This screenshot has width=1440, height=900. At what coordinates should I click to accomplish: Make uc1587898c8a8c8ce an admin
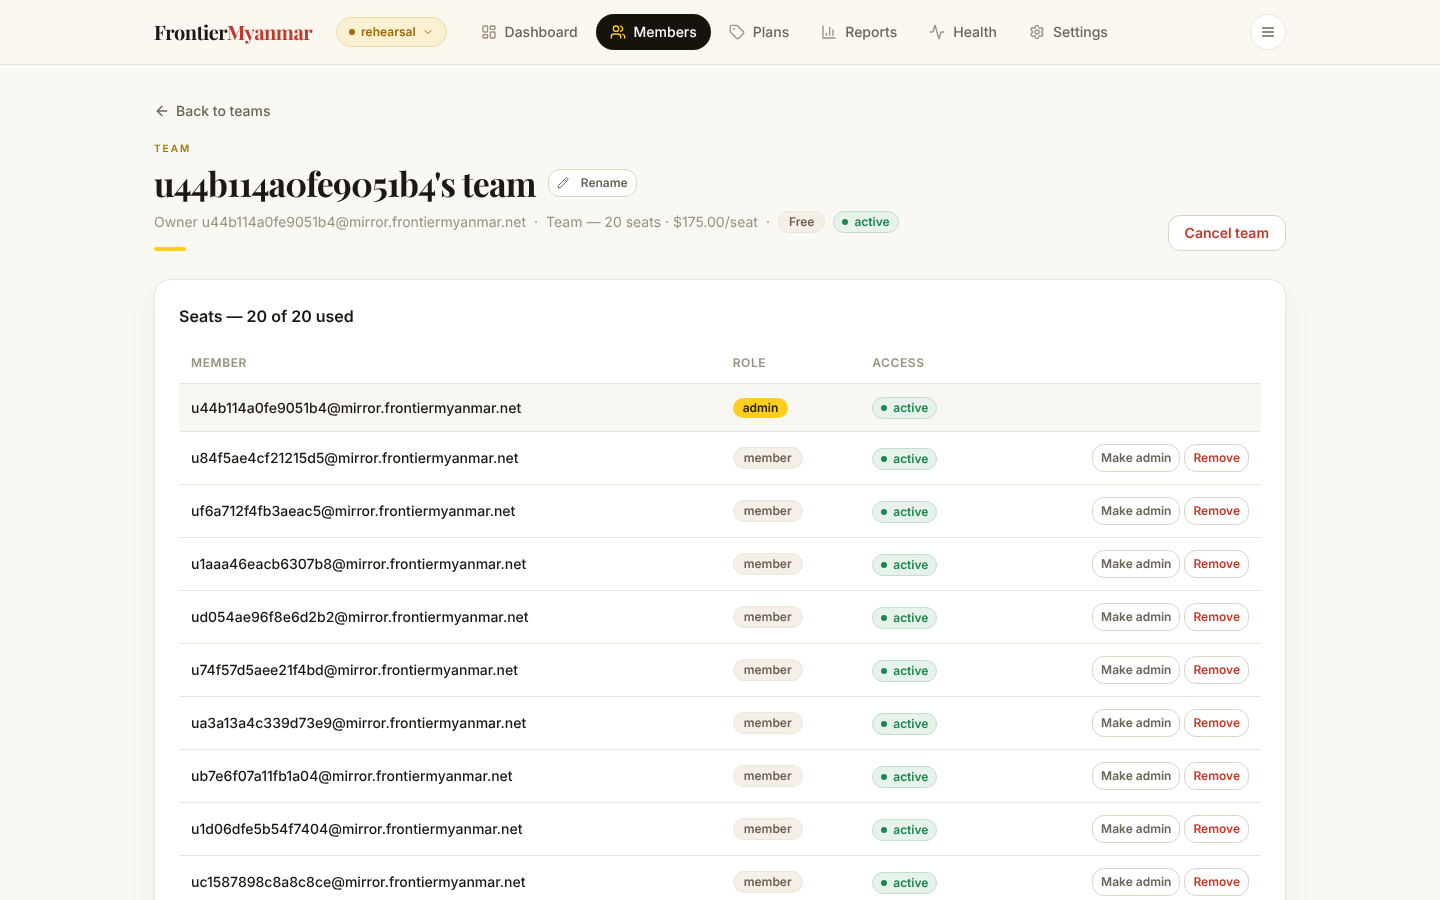point(1136,882)
